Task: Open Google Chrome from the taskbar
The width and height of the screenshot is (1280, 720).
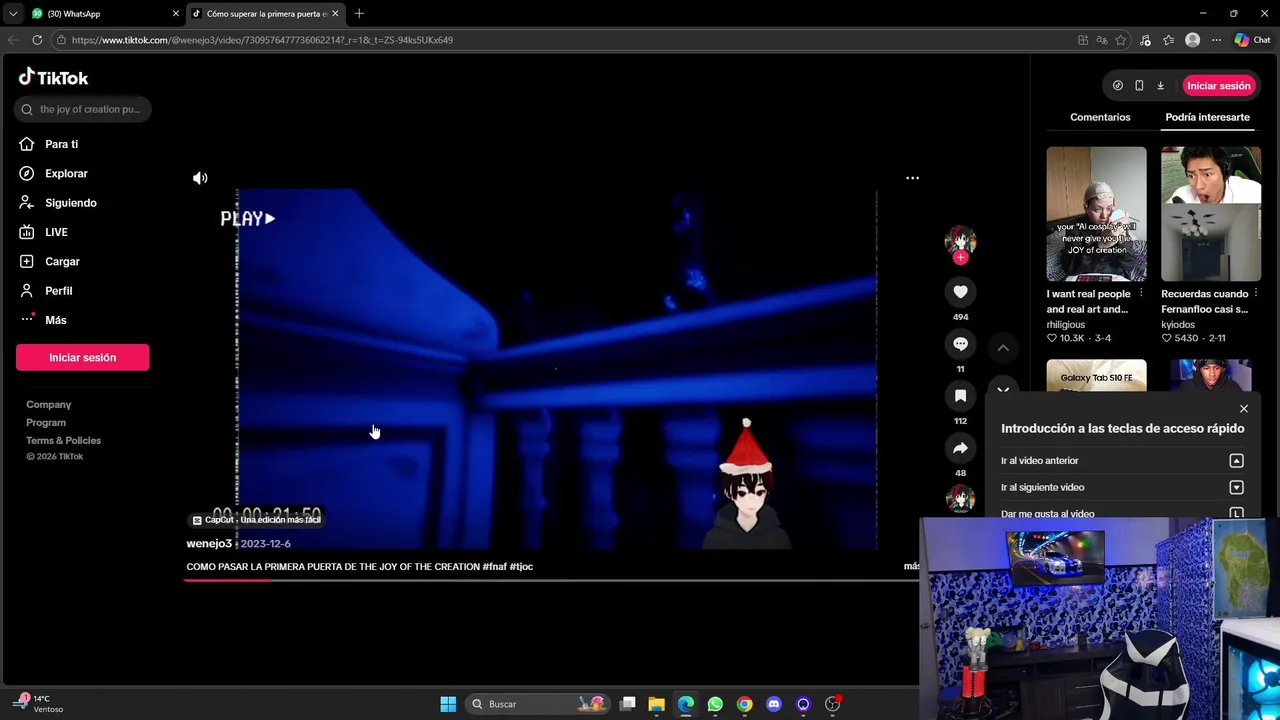Action: tap(744, 704)
